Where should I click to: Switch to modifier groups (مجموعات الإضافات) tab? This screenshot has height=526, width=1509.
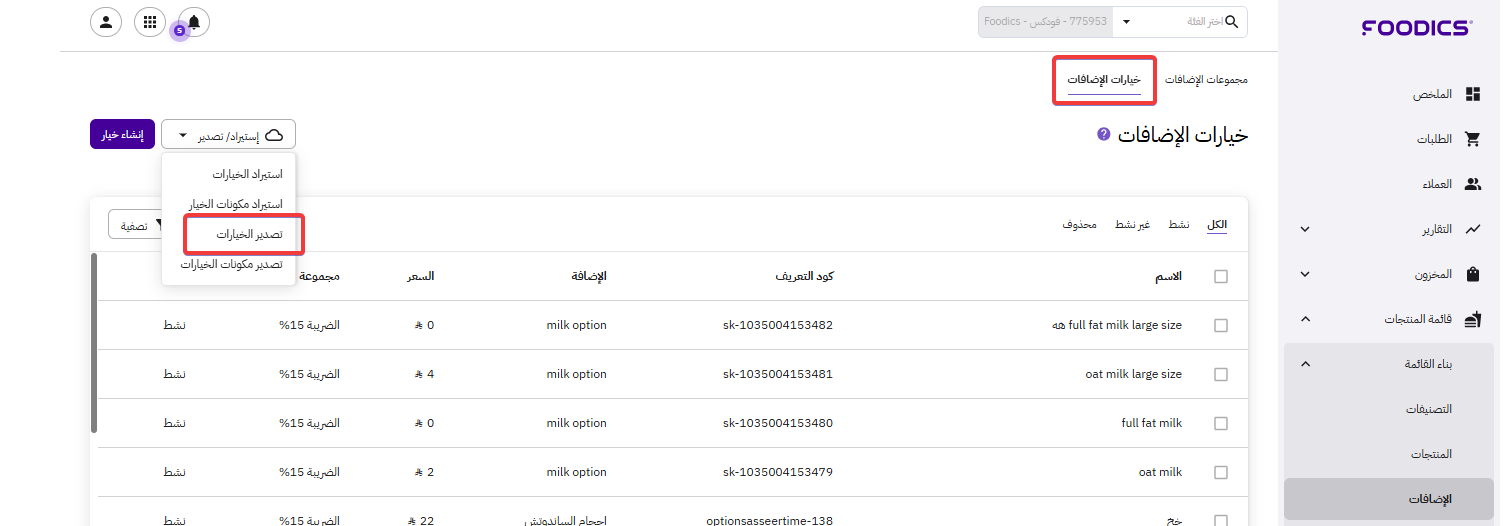(1206, 79)
